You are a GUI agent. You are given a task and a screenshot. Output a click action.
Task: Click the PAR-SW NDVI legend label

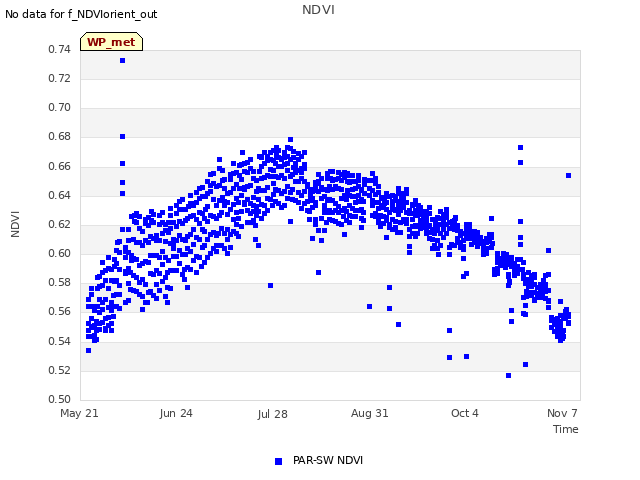[328, 460]
